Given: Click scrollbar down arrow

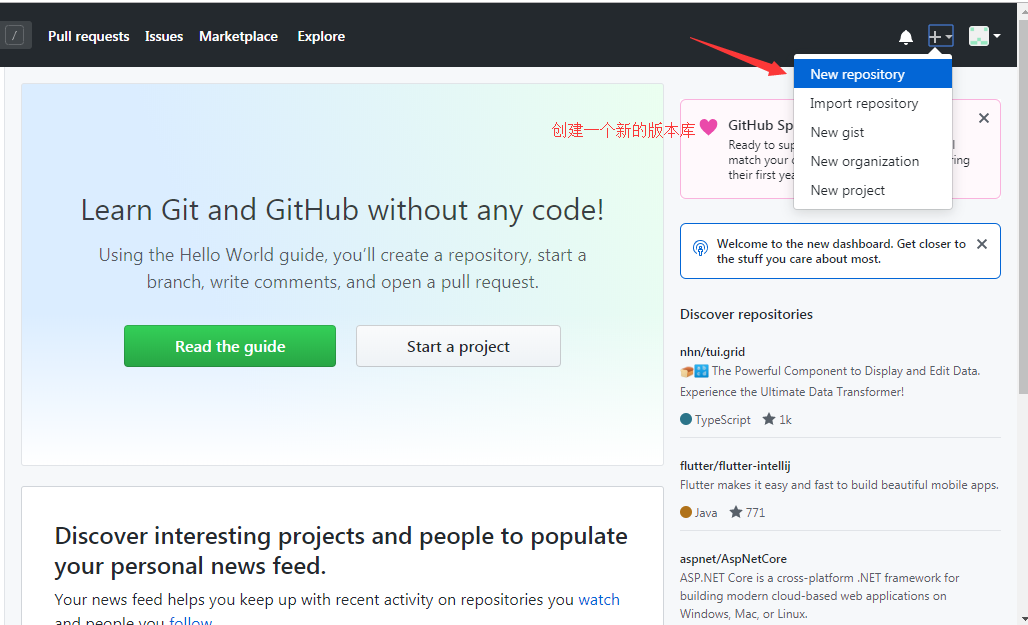Looking at the screenshot, I should point(1023,618).
